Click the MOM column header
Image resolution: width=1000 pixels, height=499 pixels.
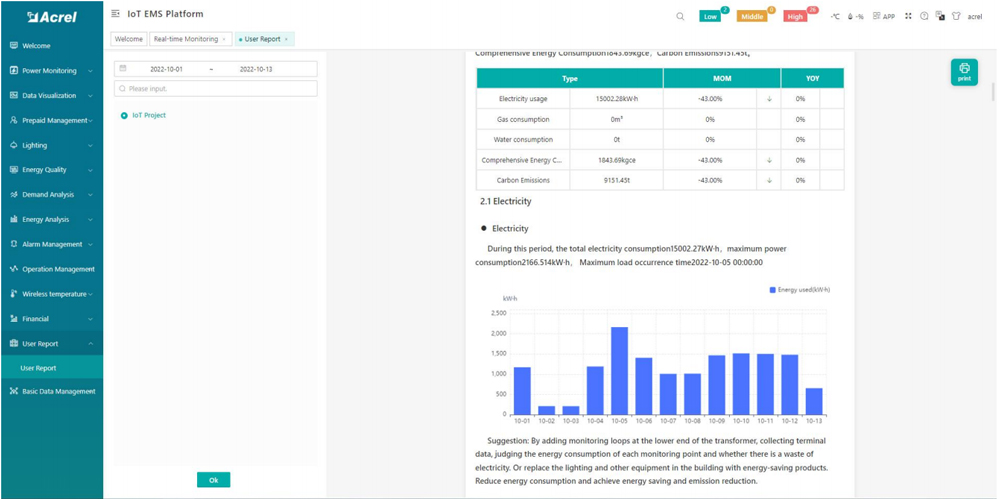[722, 78]
